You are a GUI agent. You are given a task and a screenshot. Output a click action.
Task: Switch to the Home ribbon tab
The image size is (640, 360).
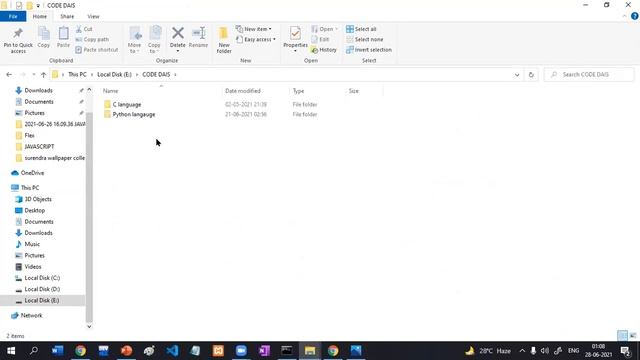point(40,16)
